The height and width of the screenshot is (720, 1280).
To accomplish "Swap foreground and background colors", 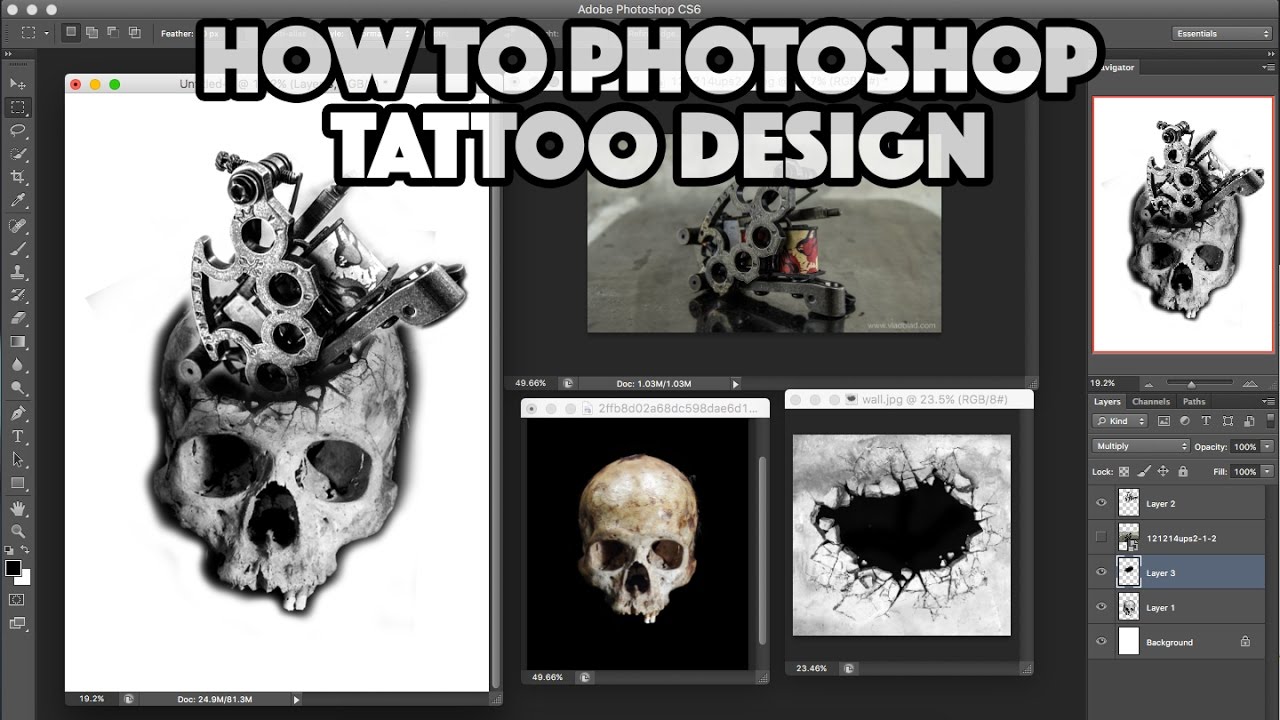I will (x=25, y=551).
